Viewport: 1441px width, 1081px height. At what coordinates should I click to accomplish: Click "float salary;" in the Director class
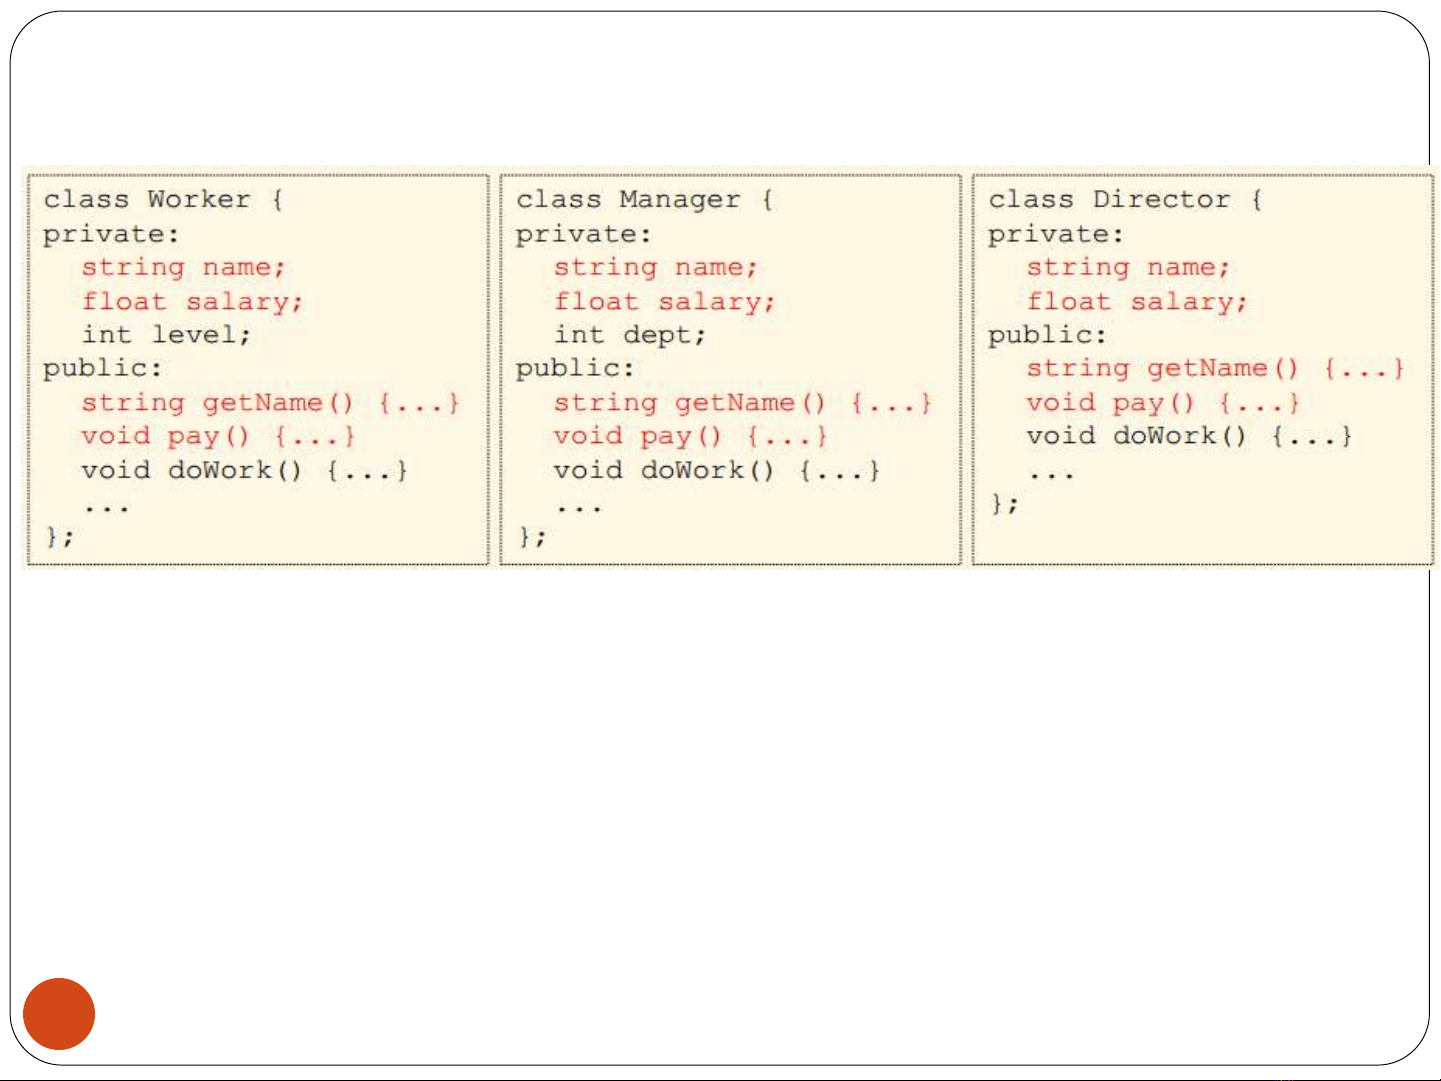point(1137,302)
